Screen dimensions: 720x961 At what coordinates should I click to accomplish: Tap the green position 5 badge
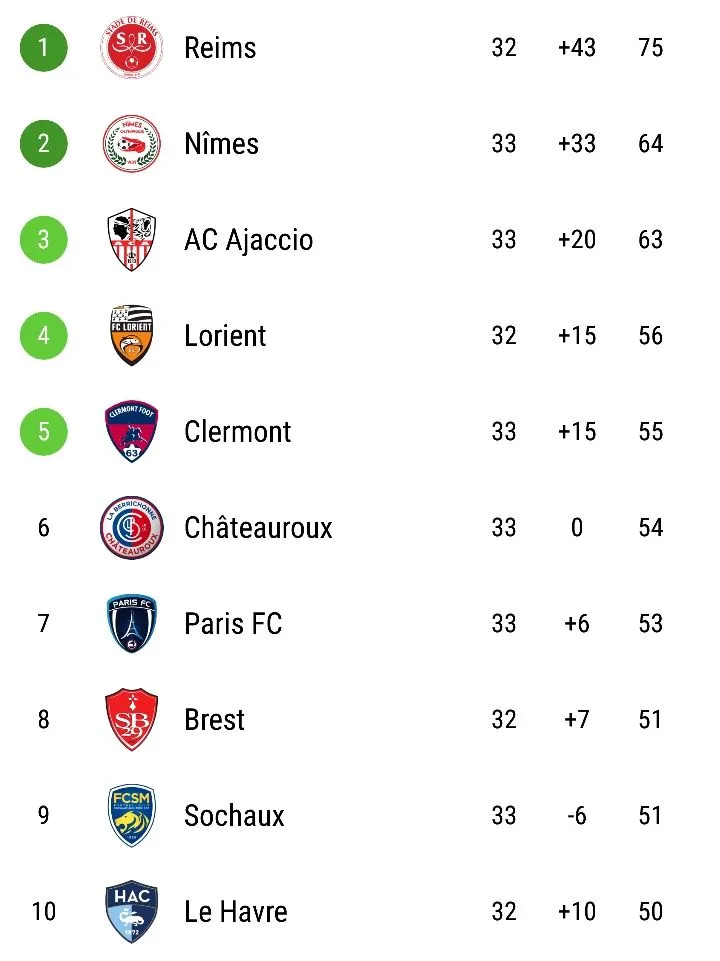[x=44, y=432]
